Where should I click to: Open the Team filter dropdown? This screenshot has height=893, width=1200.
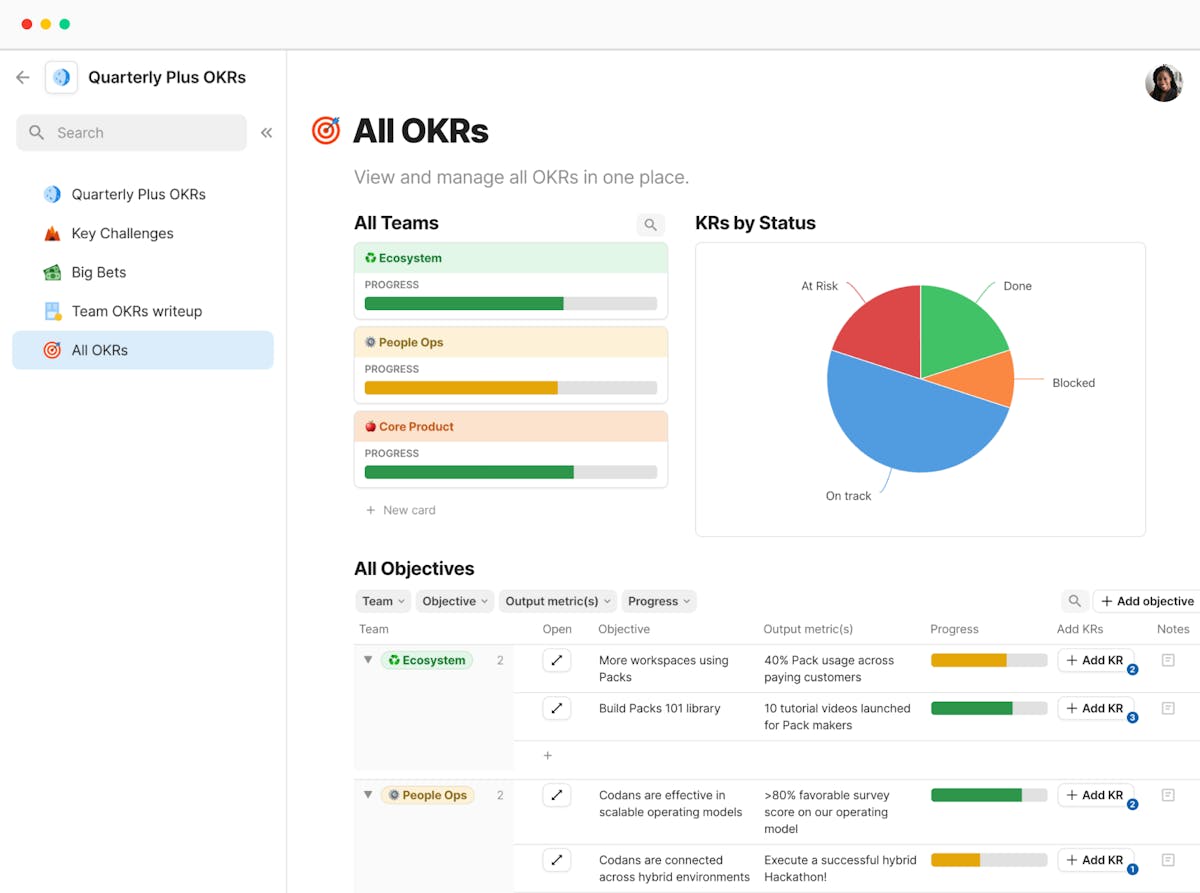[x=383, y=601]
